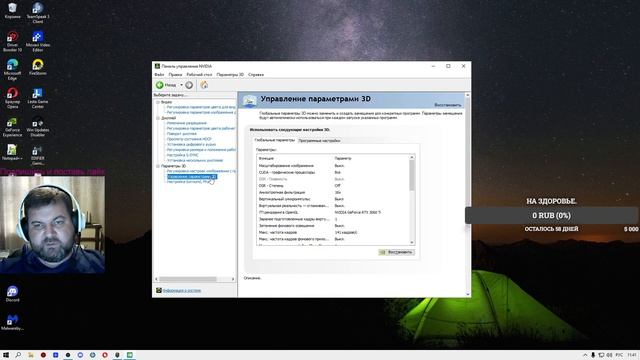
Task: Open the Back button history dropdown arrow
Action: pyautogui.click(x=181, y=85)
